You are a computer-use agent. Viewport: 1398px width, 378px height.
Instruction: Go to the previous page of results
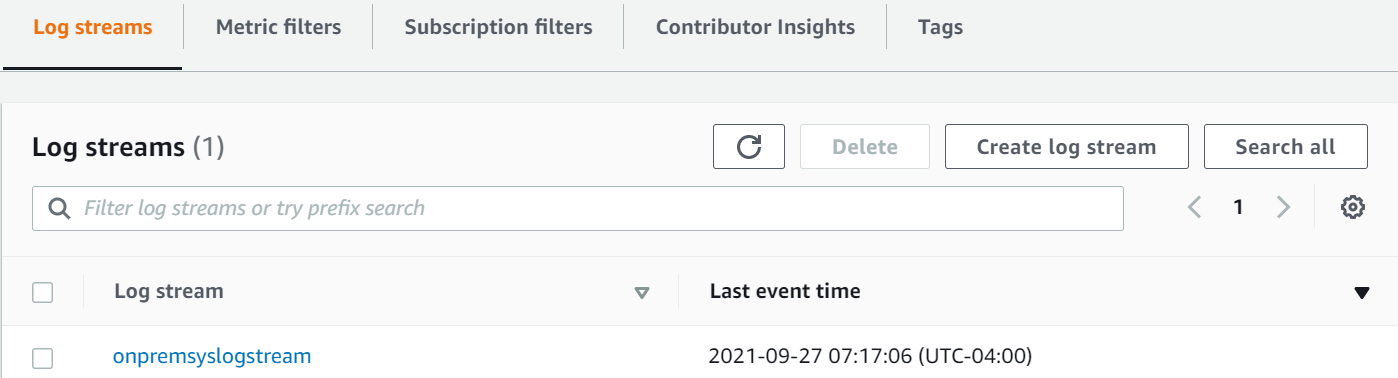click(x=1194, y=208)
